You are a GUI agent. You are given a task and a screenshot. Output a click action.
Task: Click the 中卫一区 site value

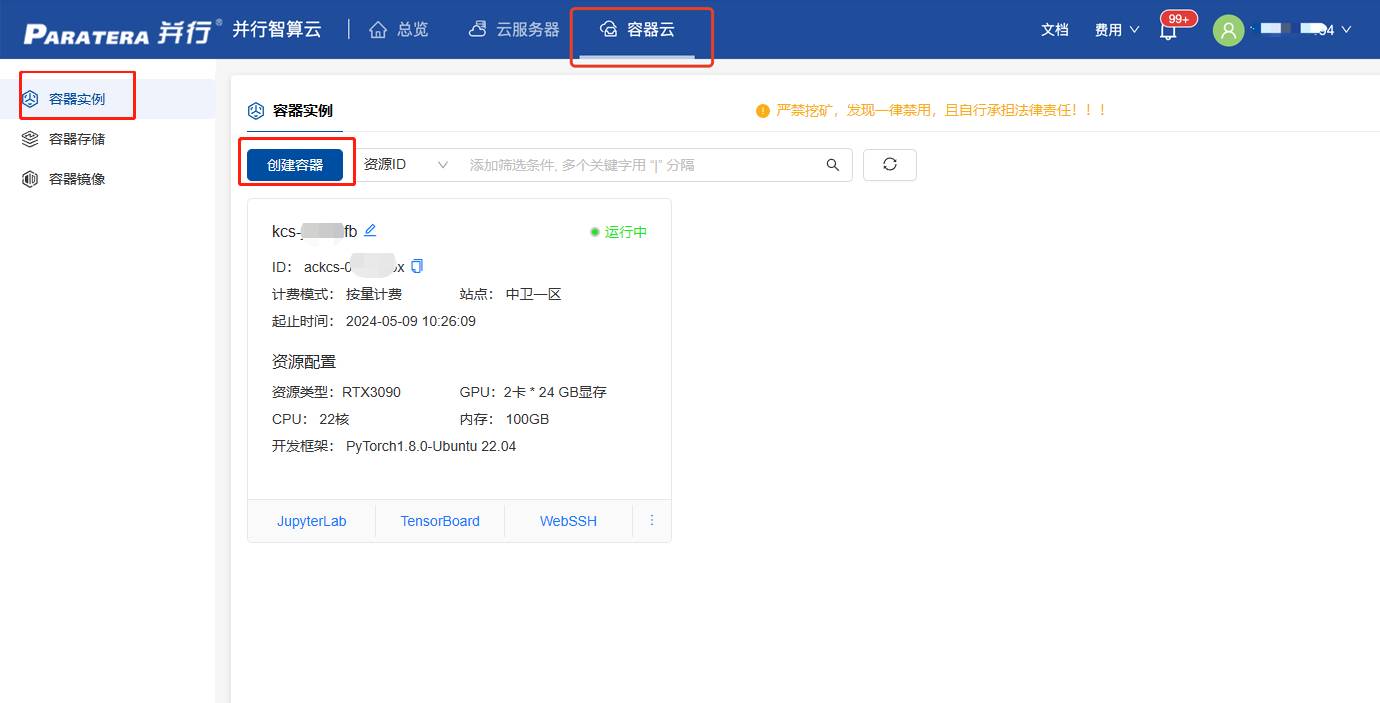coord(534,294)
